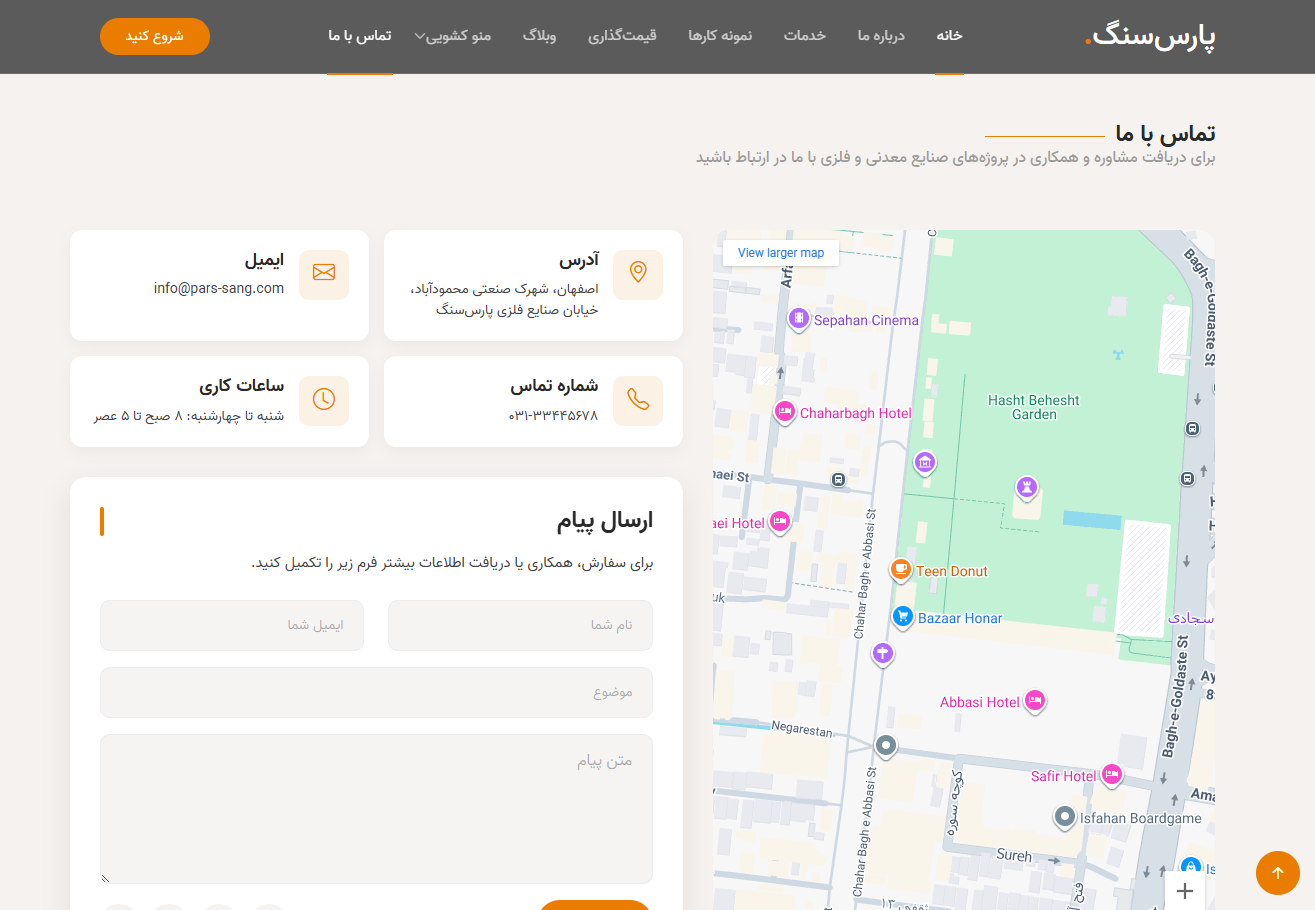Select the Sepahan Cinema marker on the map
Screen dimensions: 1315x910
[798, 319]
